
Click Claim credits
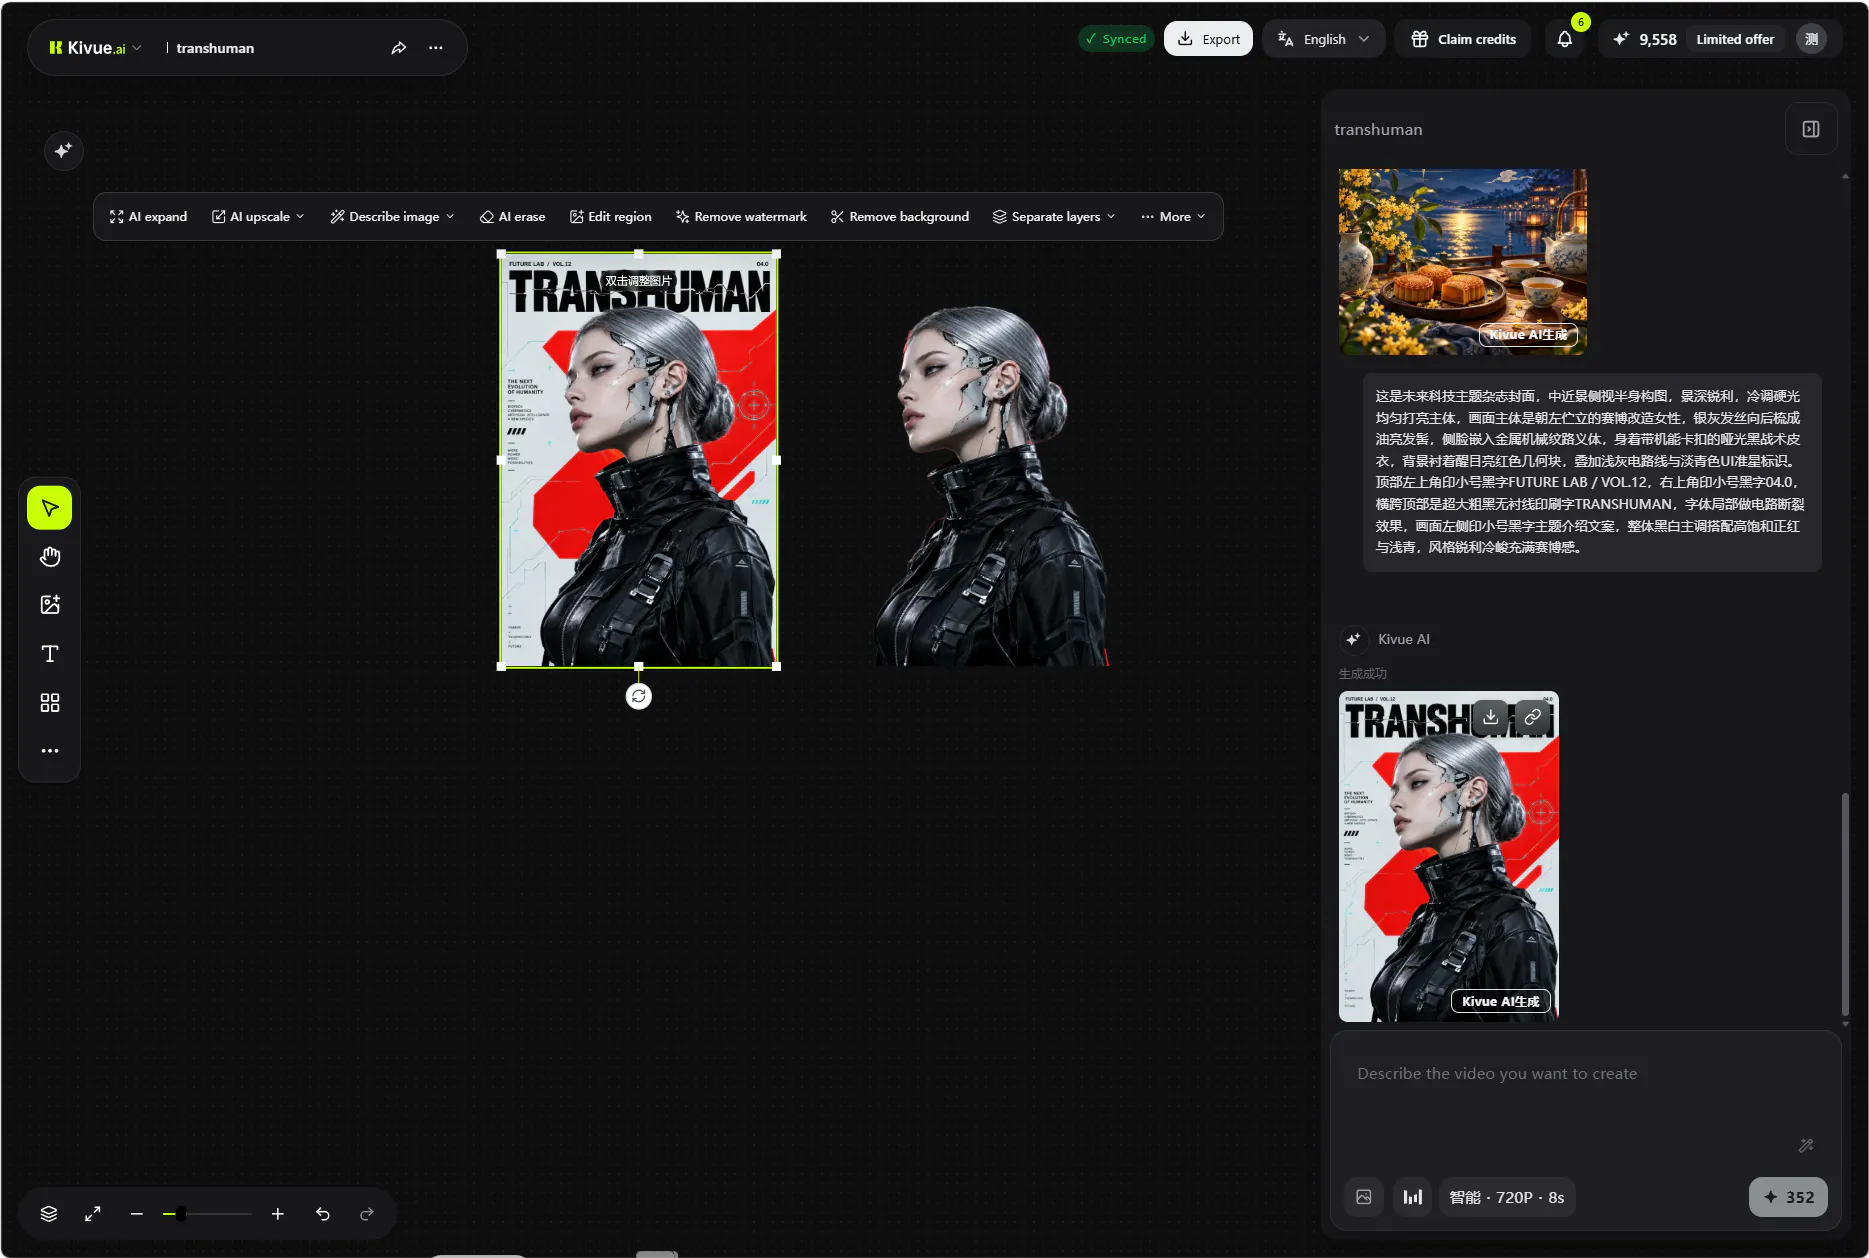[x=1464, y=39]
